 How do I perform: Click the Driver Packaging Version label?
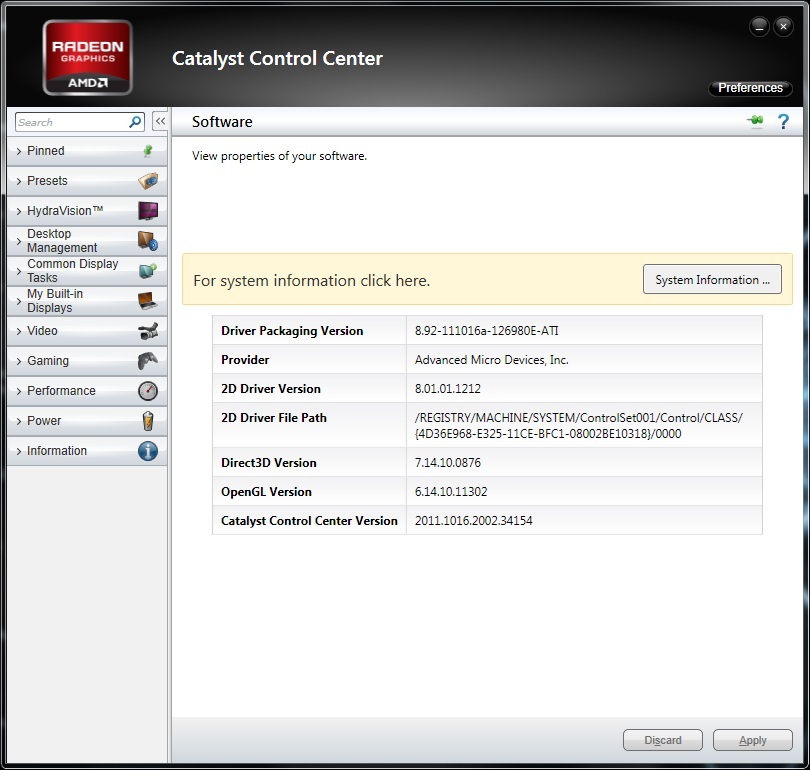(x=292, y=331)
